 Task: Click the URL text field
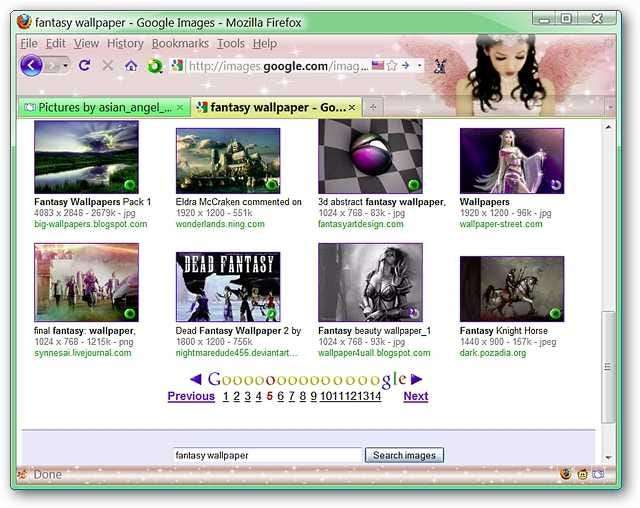pyautogui.click(x=278, y=66)
